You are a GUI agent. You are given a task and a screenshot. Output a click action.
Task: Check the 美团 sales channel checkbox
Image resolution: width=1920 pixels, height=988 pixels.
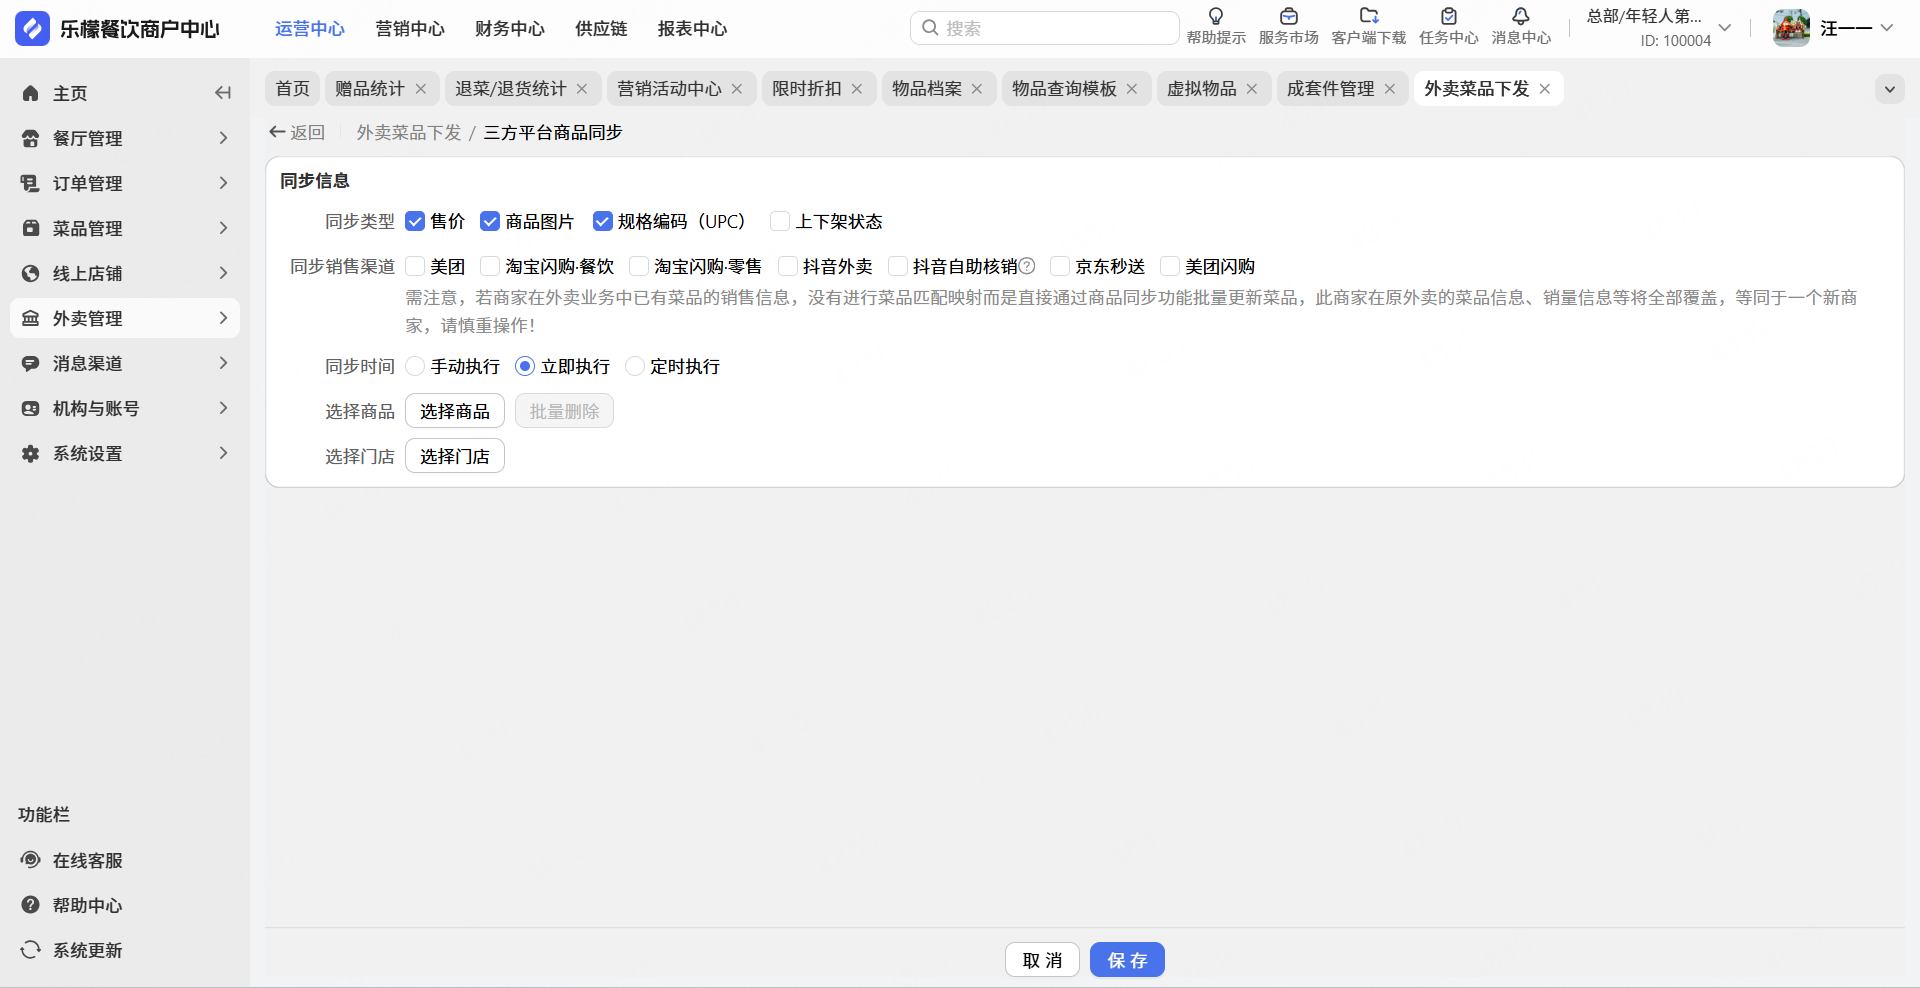pyautogui.click(x=415, y=266)
